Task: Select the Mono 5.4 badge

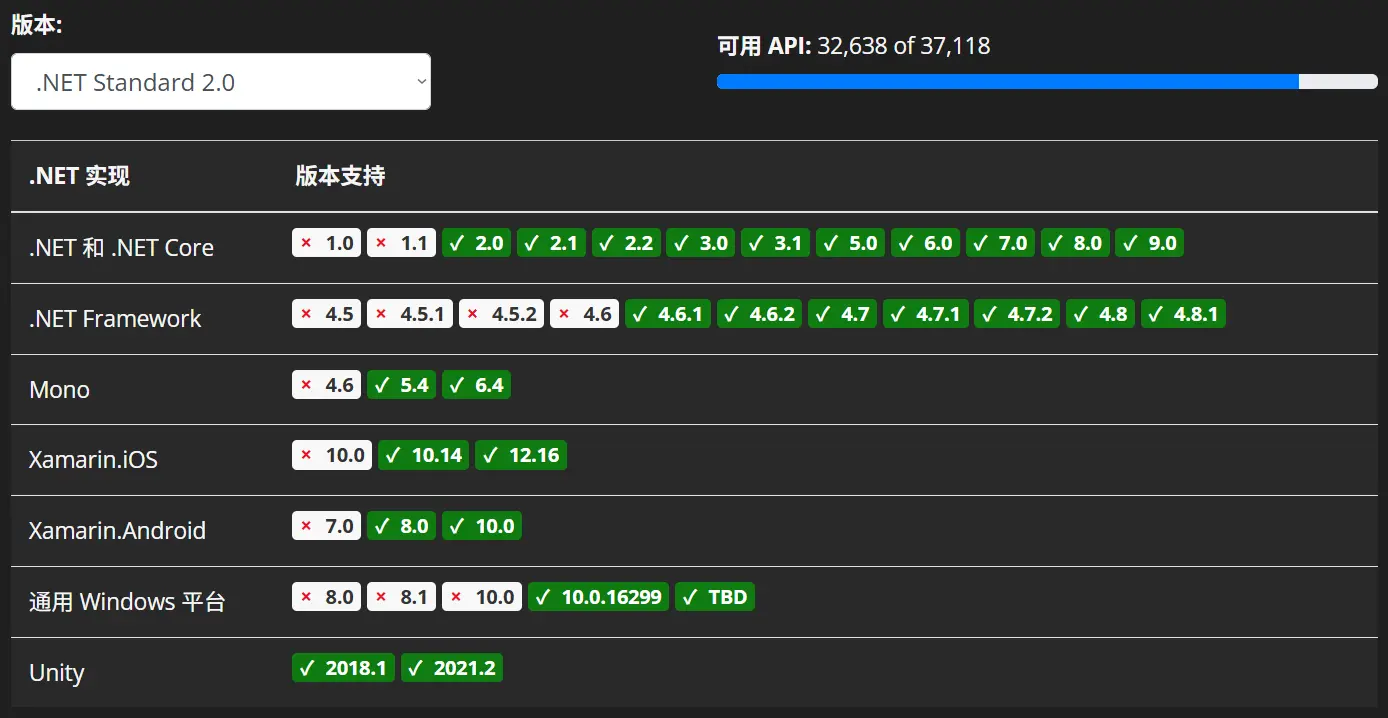Action: (x=401, y=385)
